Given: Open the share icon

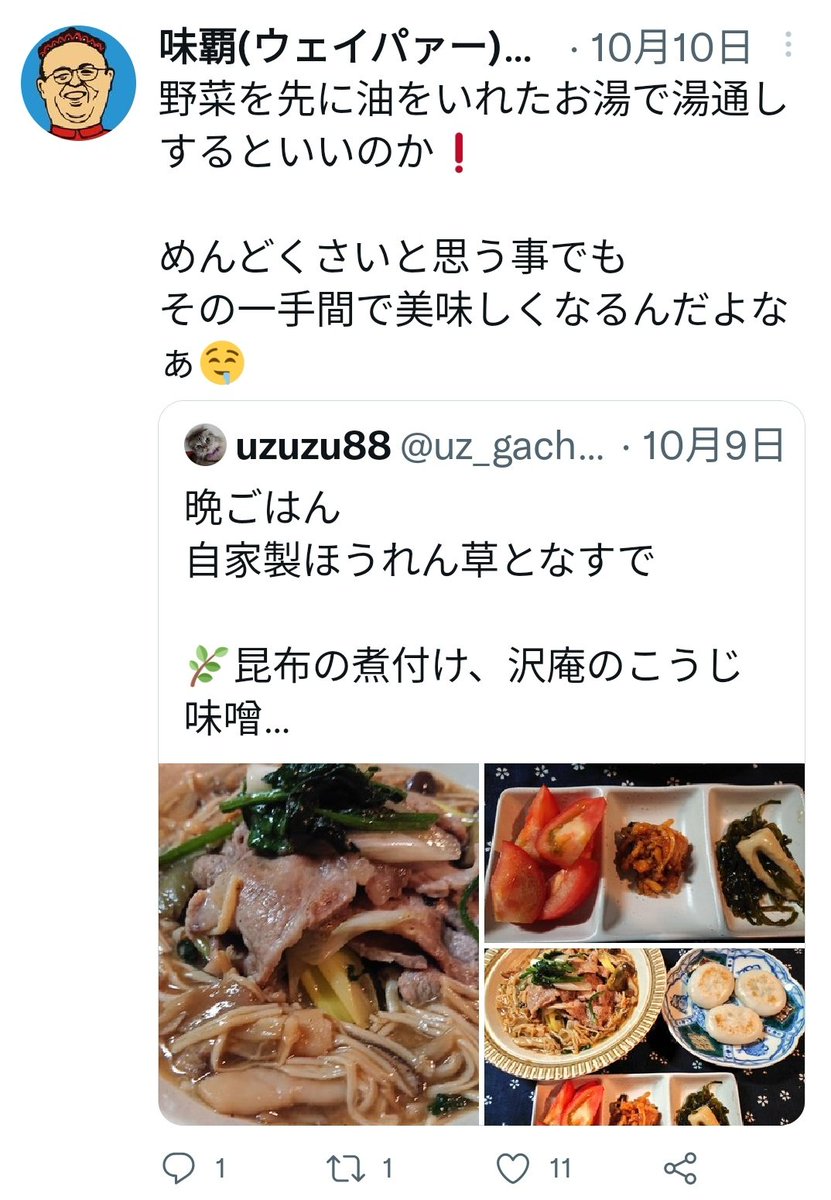Looking at the screenshot, I should pyautogui.click(x=680, y=1167).
